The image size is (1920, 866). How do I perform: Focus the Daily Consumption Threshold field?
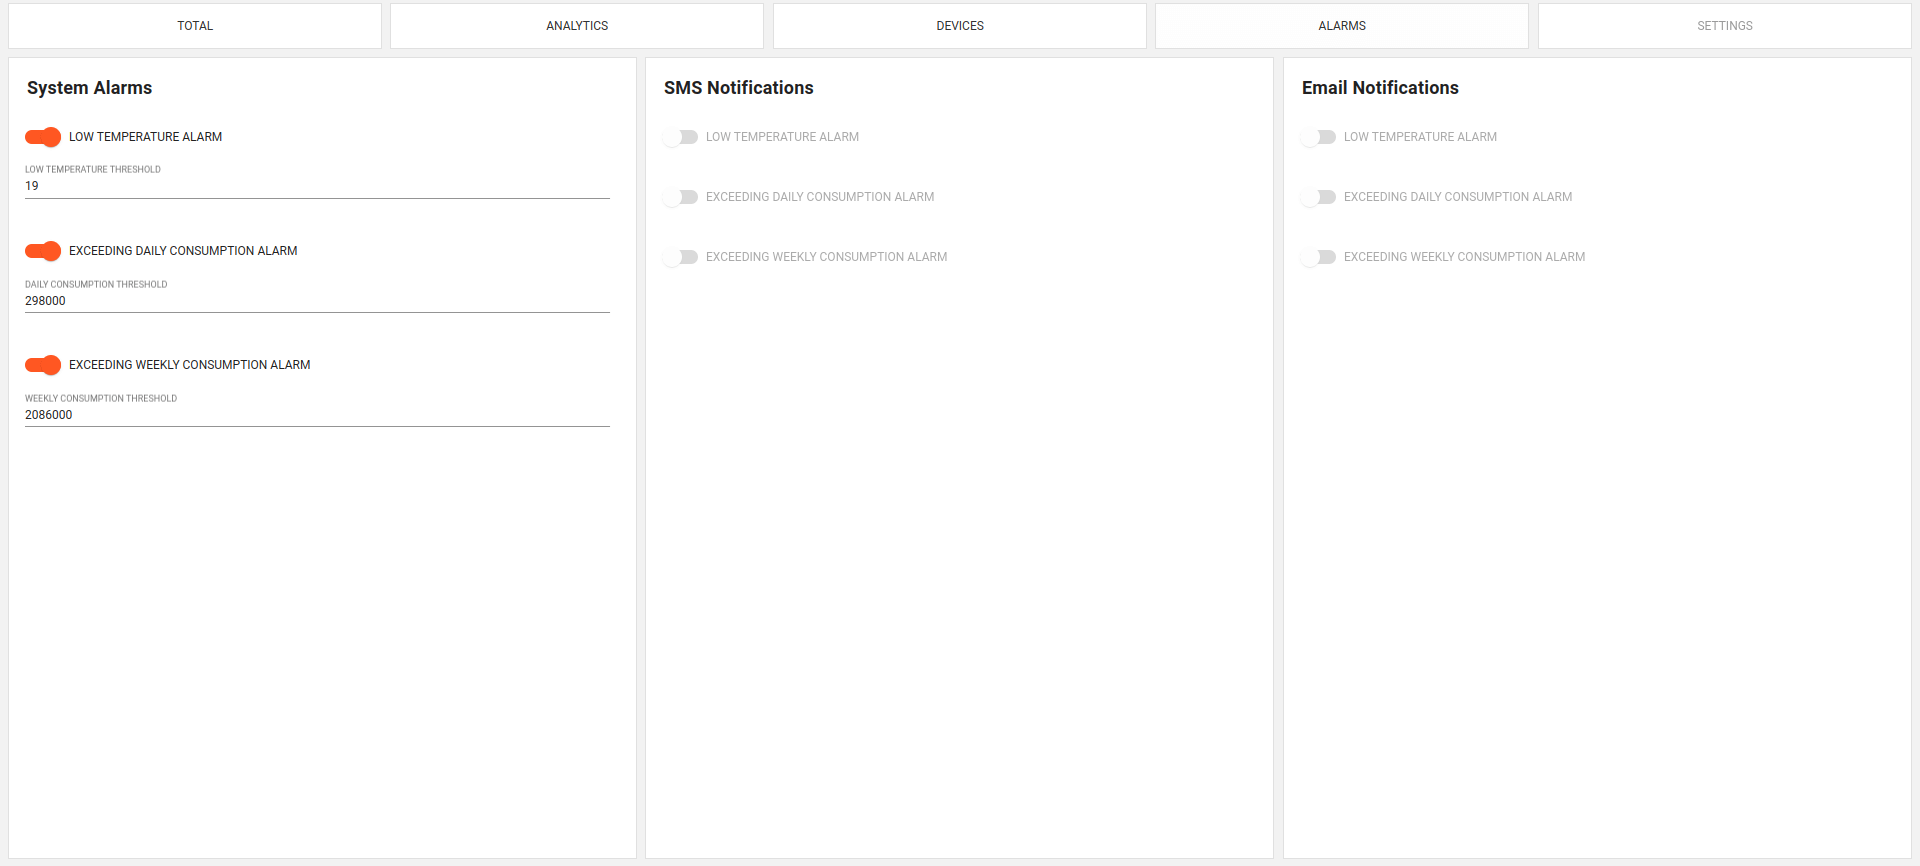[317, 301]
